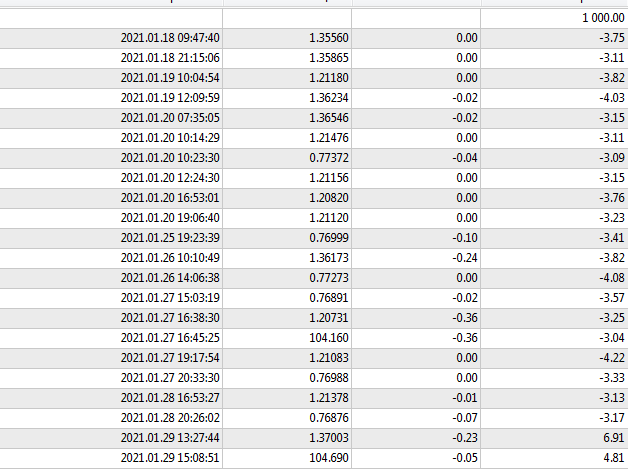Select price value 0.76999
The height and width of the screenshot is (469, 628).
tap(329, 238)
